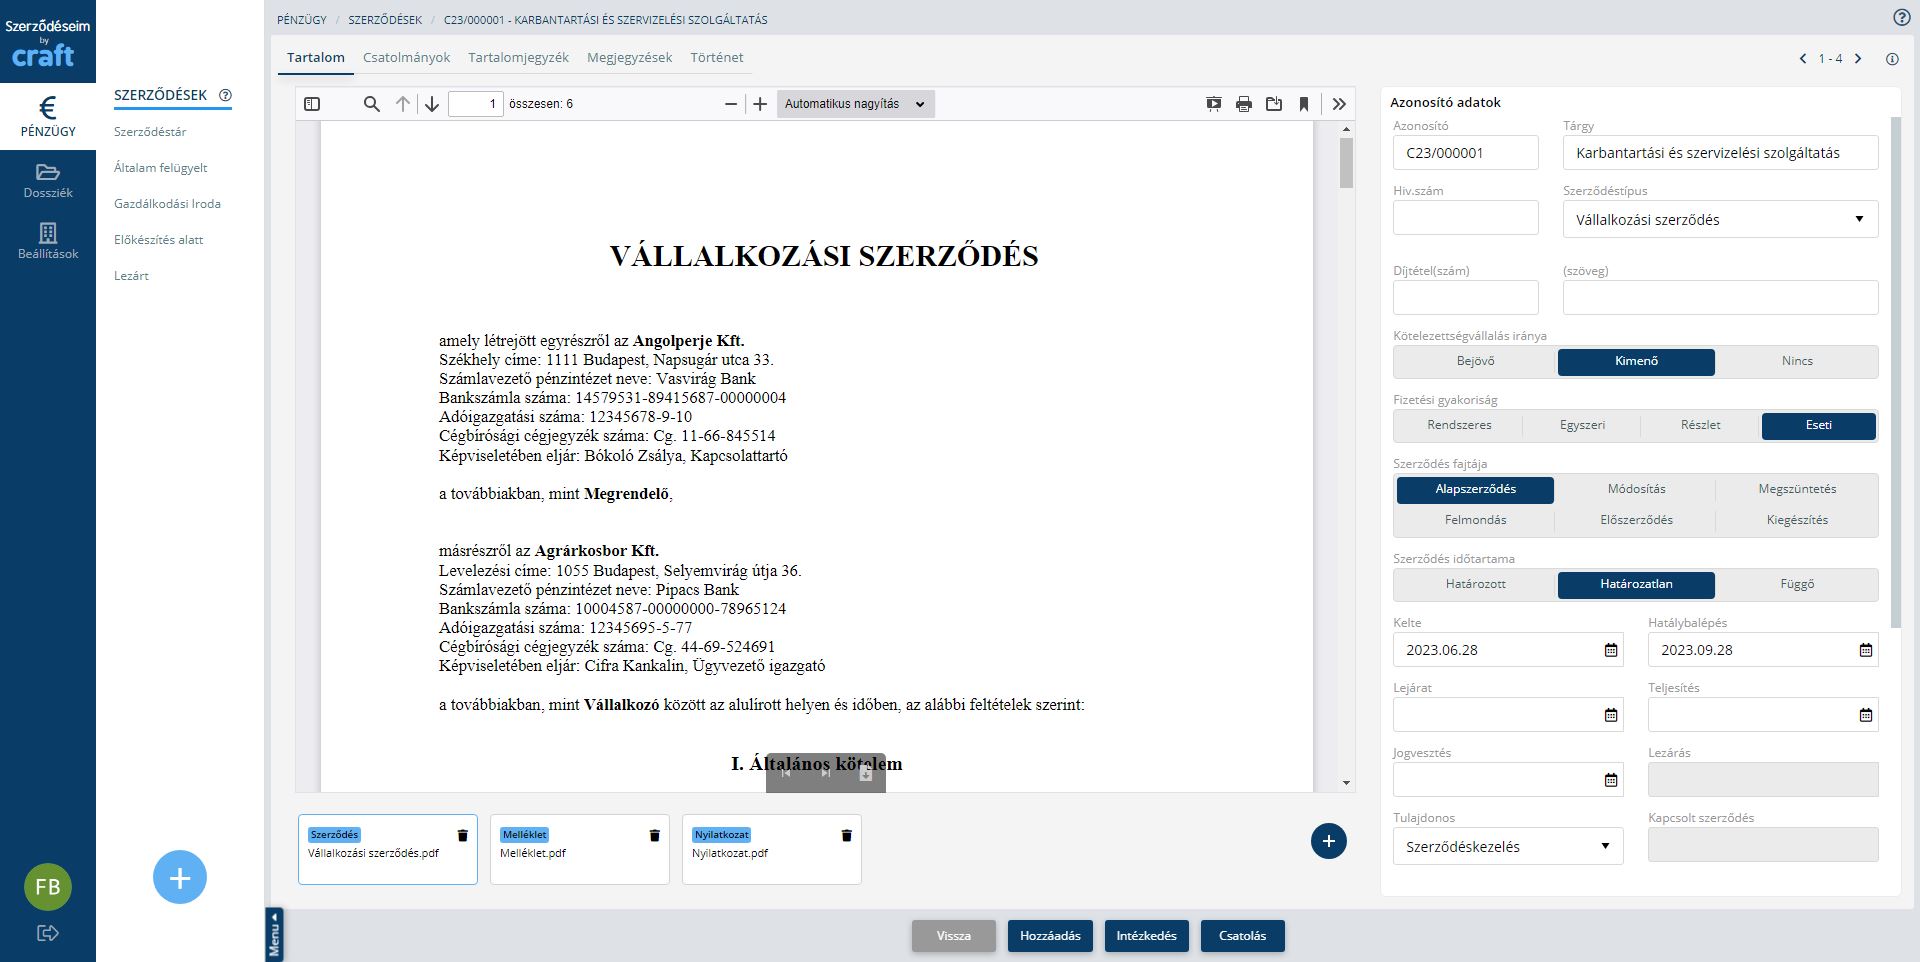This screenshot has height=962, width=1920.
Task: Click the zoom in plus icon
Action: coord(760,104)
